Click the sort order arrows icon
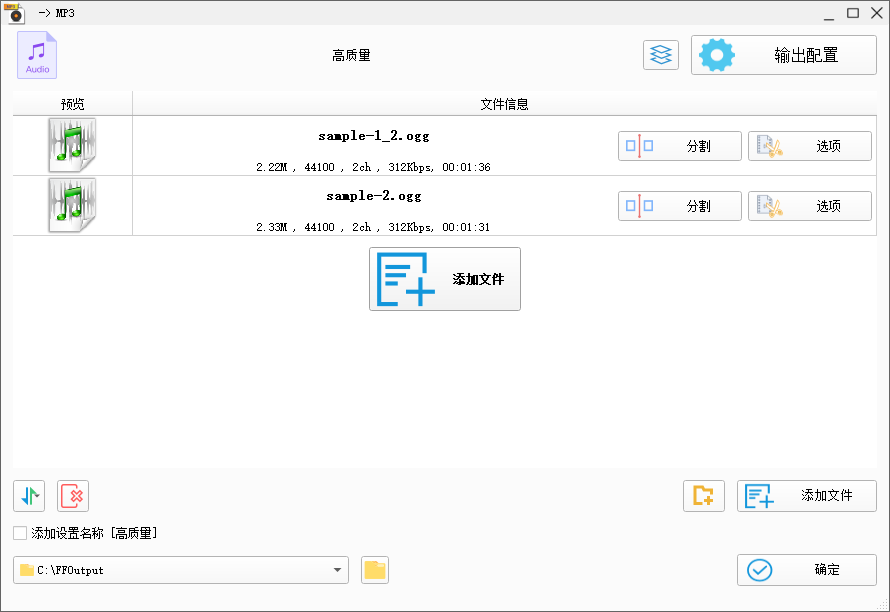This screenshot has height=612, width=890. 29,495
